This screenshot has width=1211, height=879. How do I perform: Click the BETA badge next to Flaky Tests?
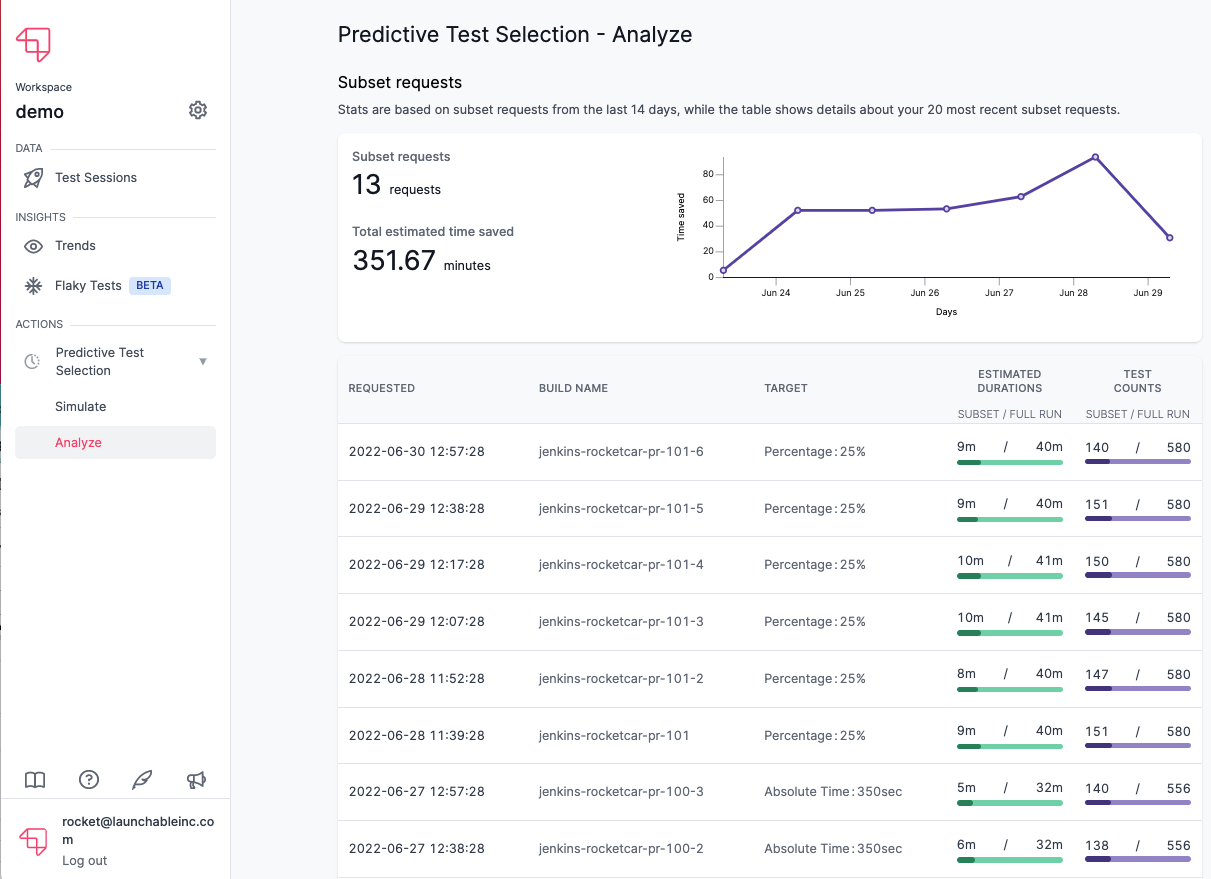click(149, 285)
